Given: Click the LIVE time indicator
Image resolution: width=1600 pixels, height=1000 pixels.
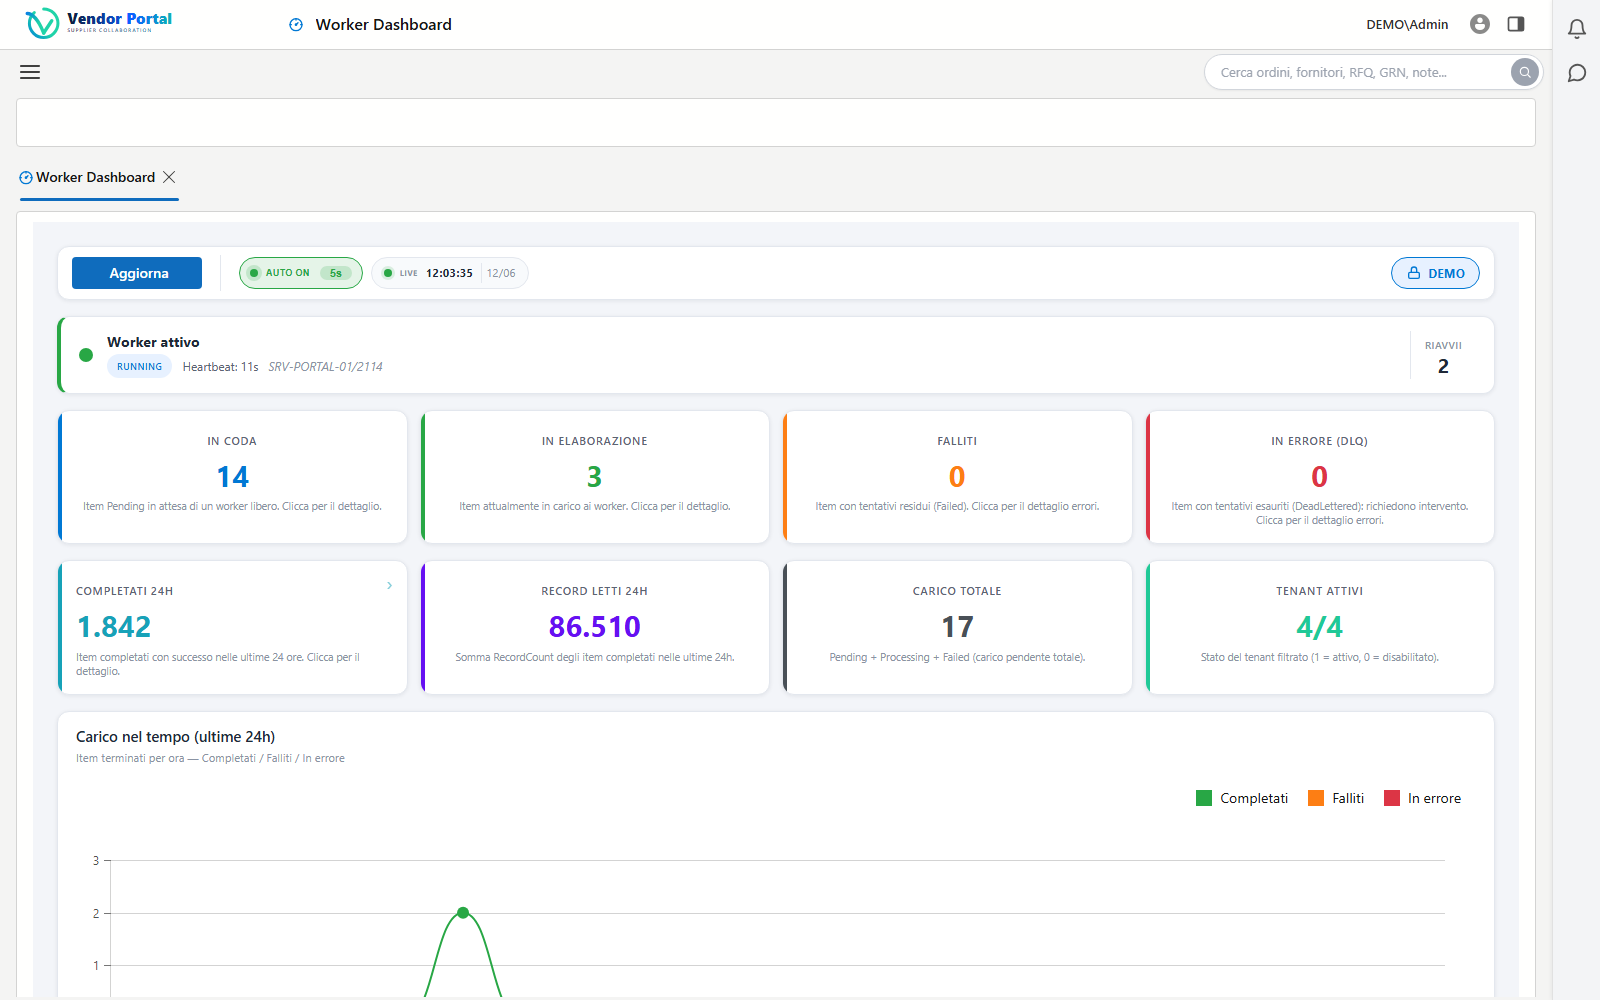Looking at the screenshot, I should click(449, 273).
